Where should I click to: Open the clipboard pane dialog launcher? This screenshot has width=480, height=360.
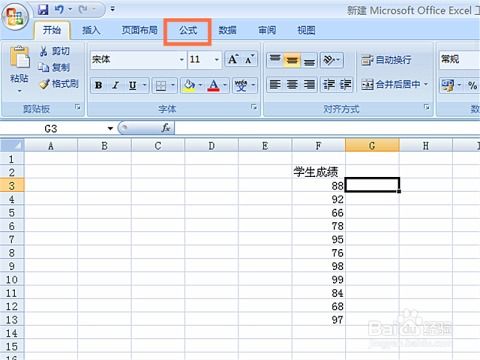77,107
